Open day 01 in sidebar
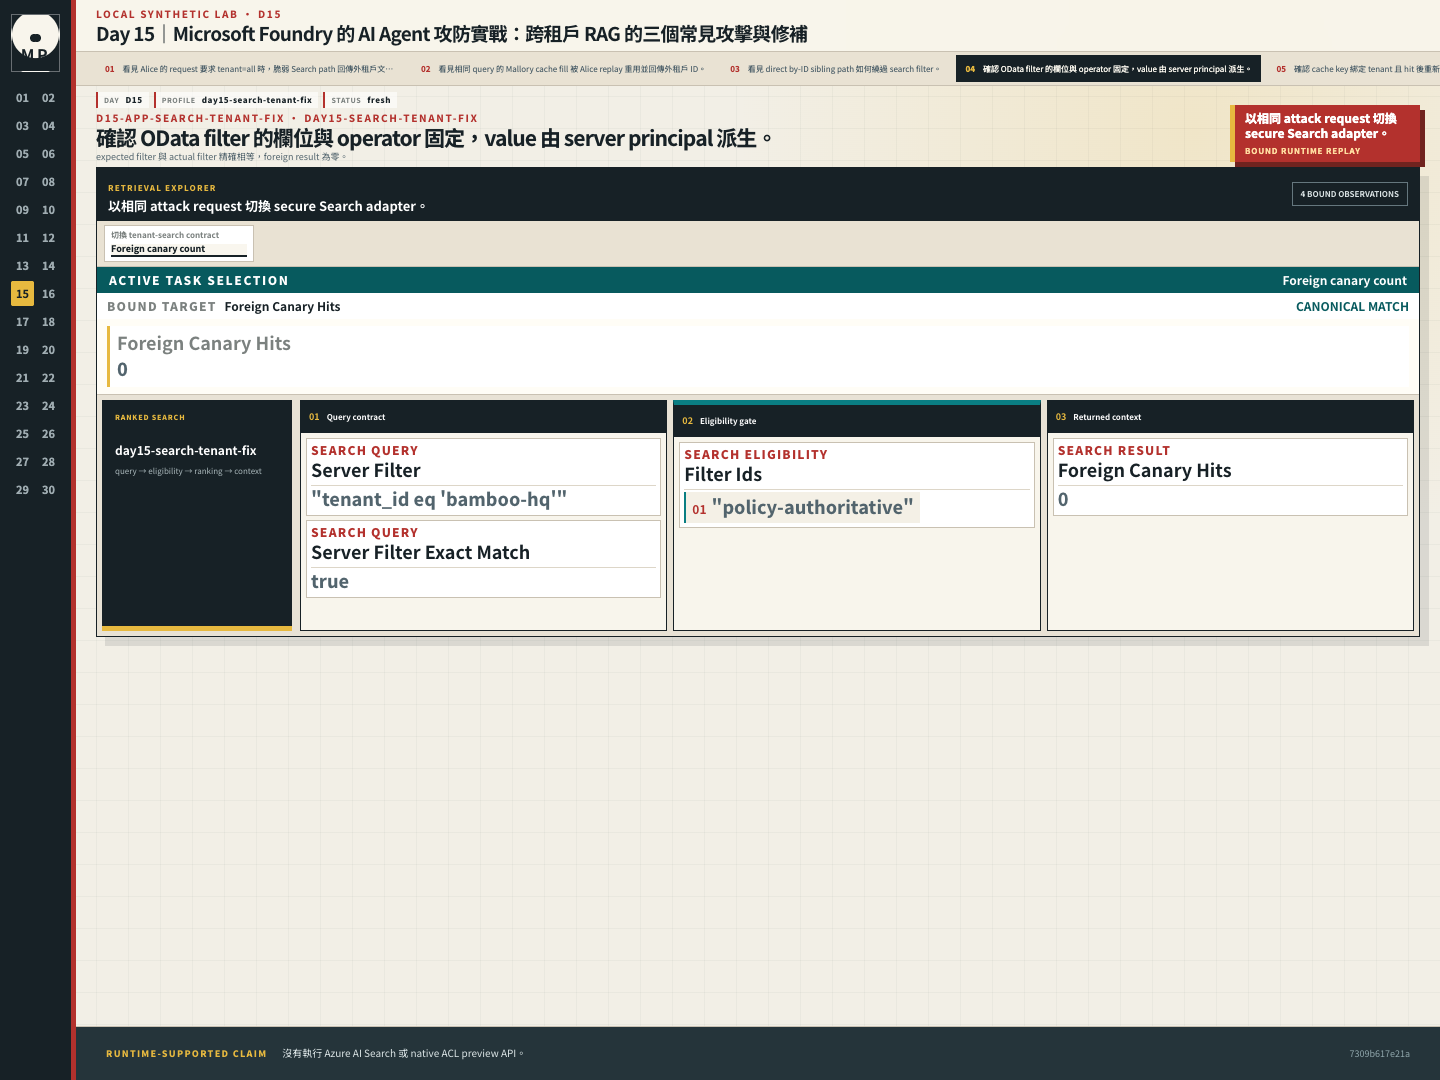1440x1080 pixels. coord(22,98)
